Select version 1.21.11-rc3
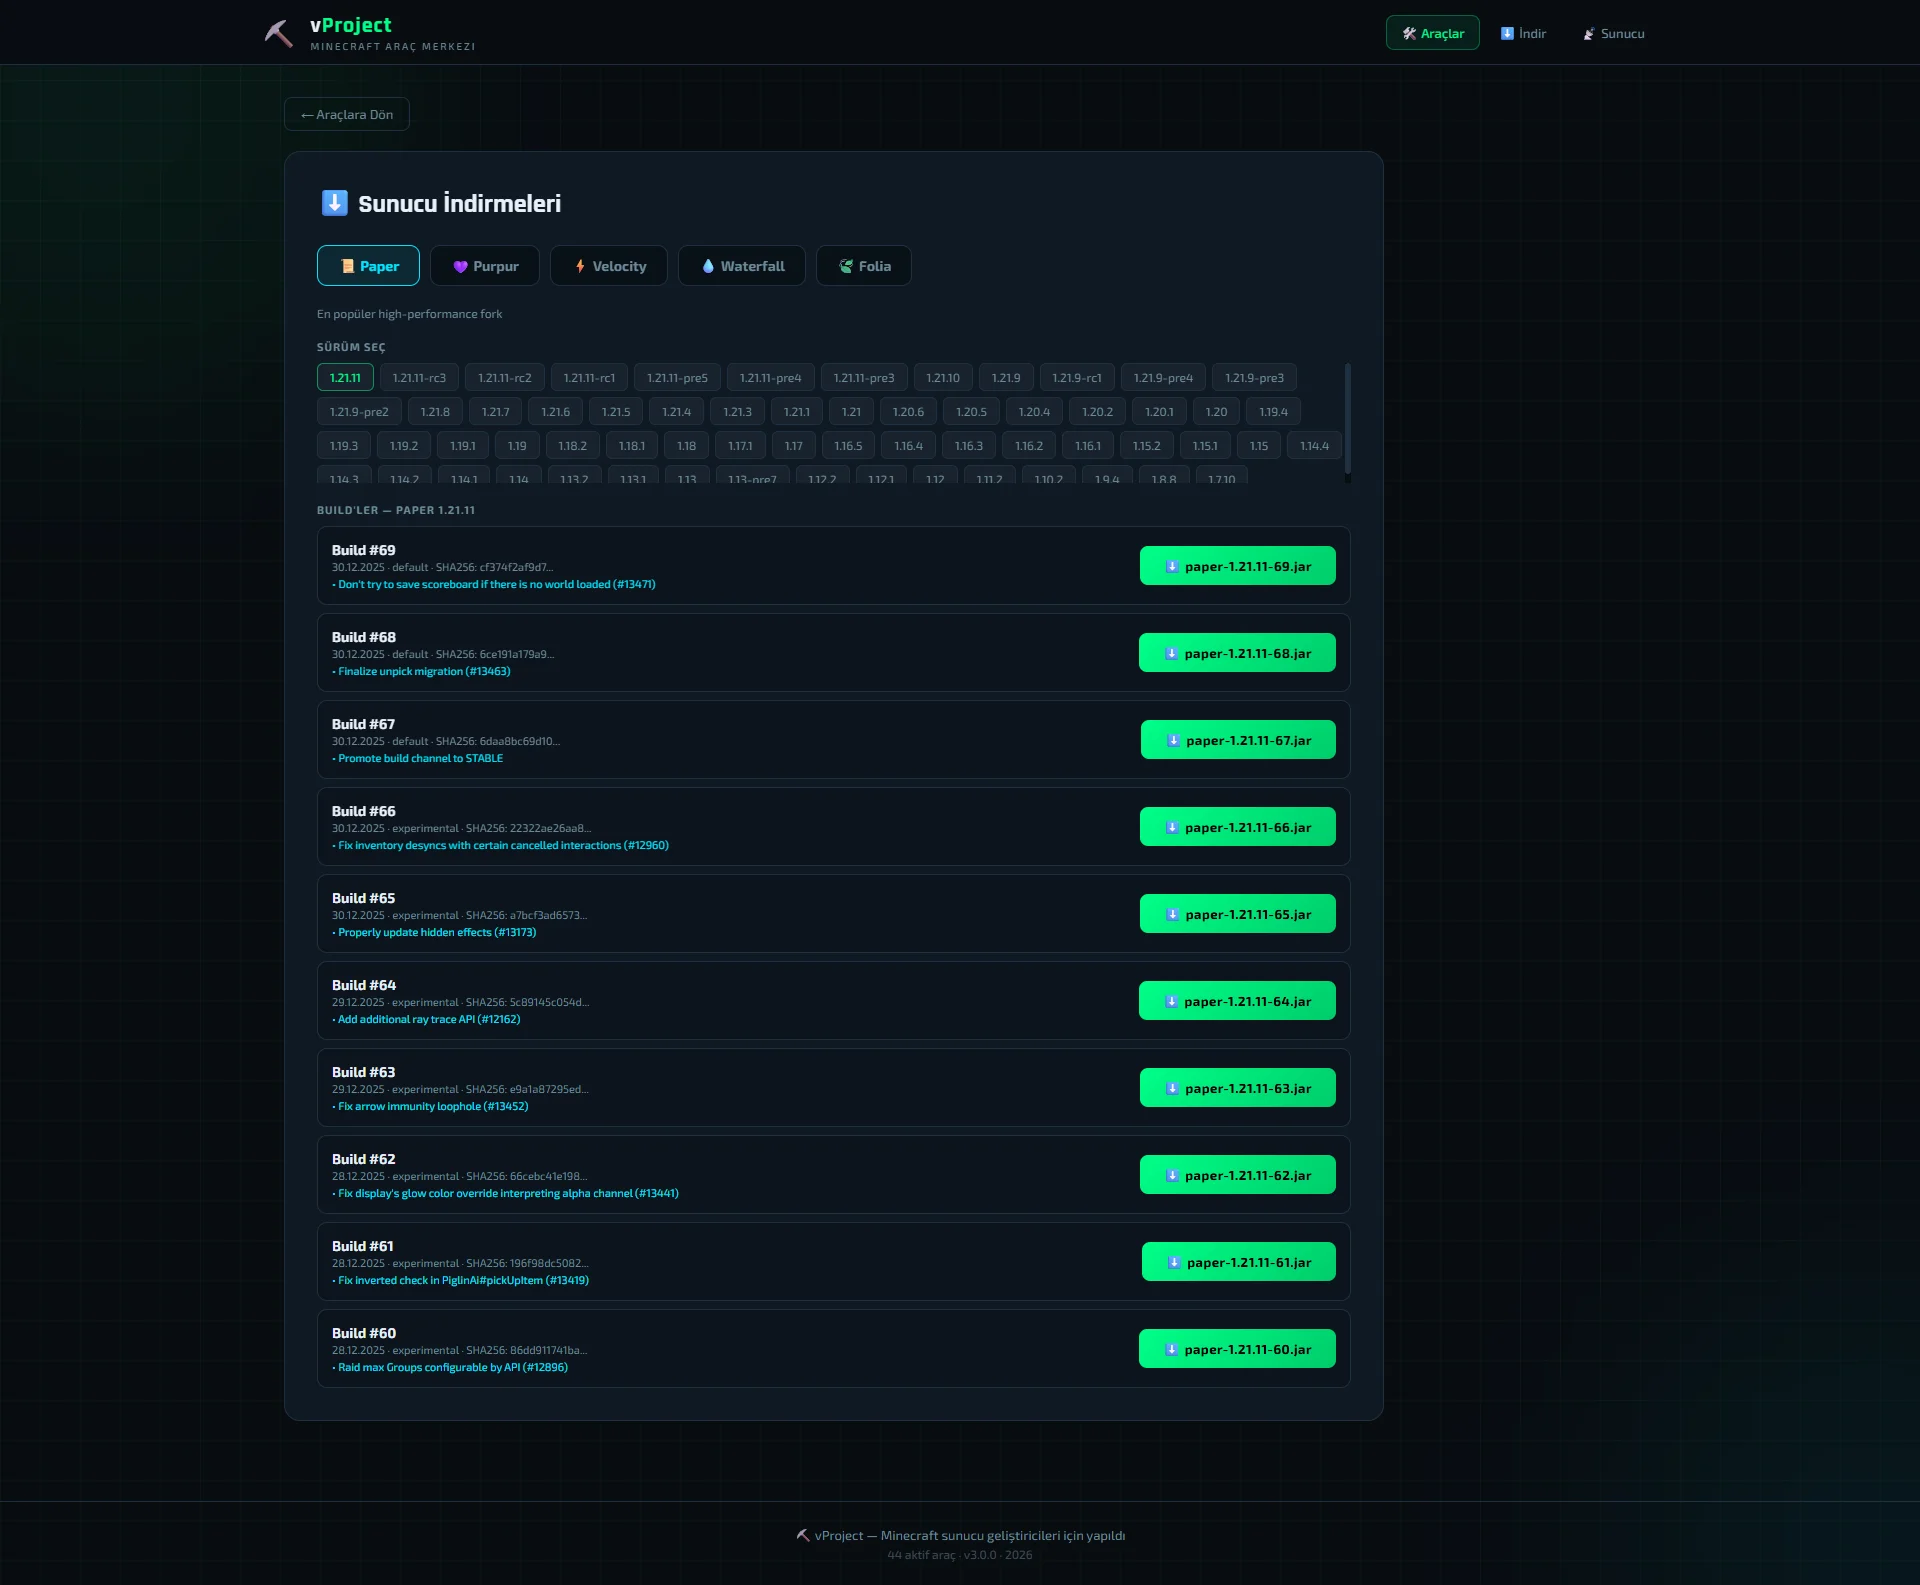This screenshot has height=1585, width=1920. click(419, 378)
